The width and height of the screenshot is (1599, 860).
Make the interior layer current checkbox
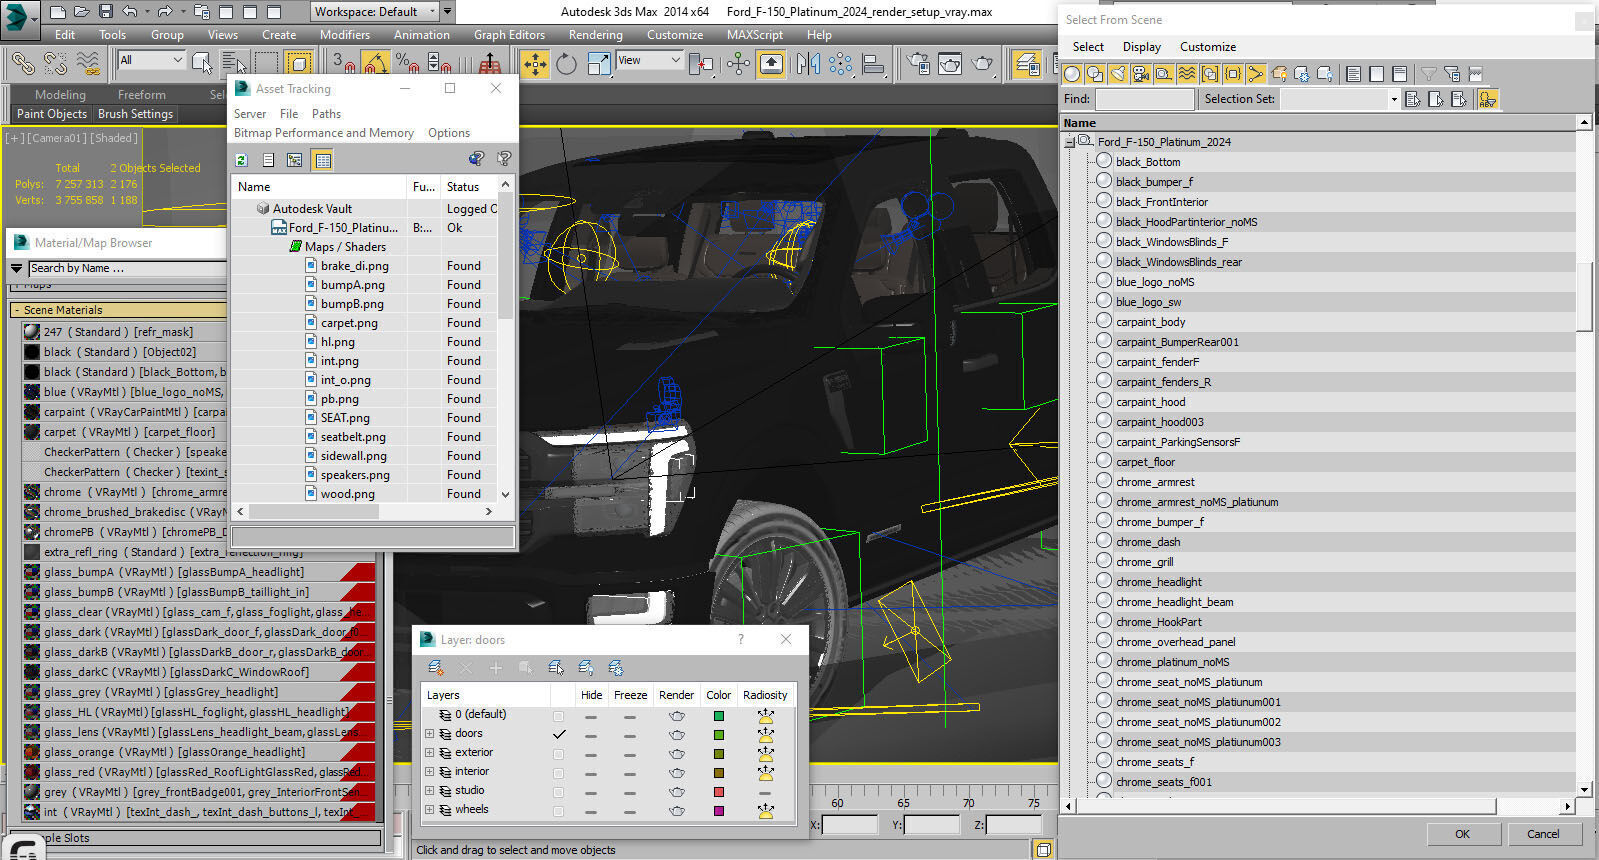(x=558, y=773)
